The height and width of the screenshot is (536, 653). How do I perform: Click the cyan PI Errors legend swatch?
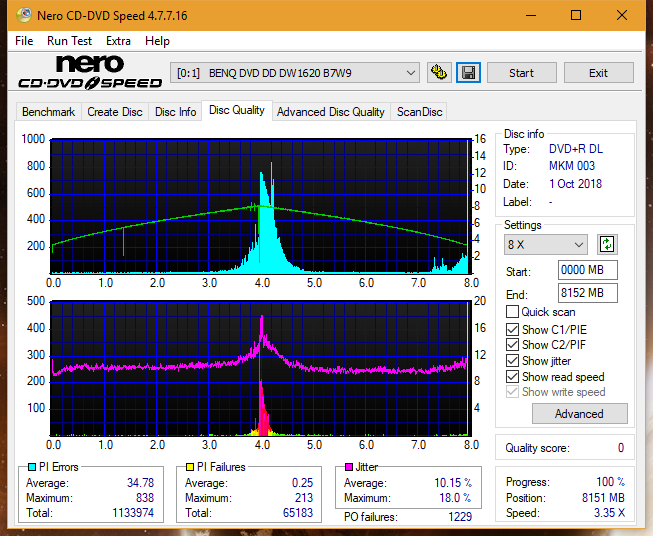coord(32,467)
